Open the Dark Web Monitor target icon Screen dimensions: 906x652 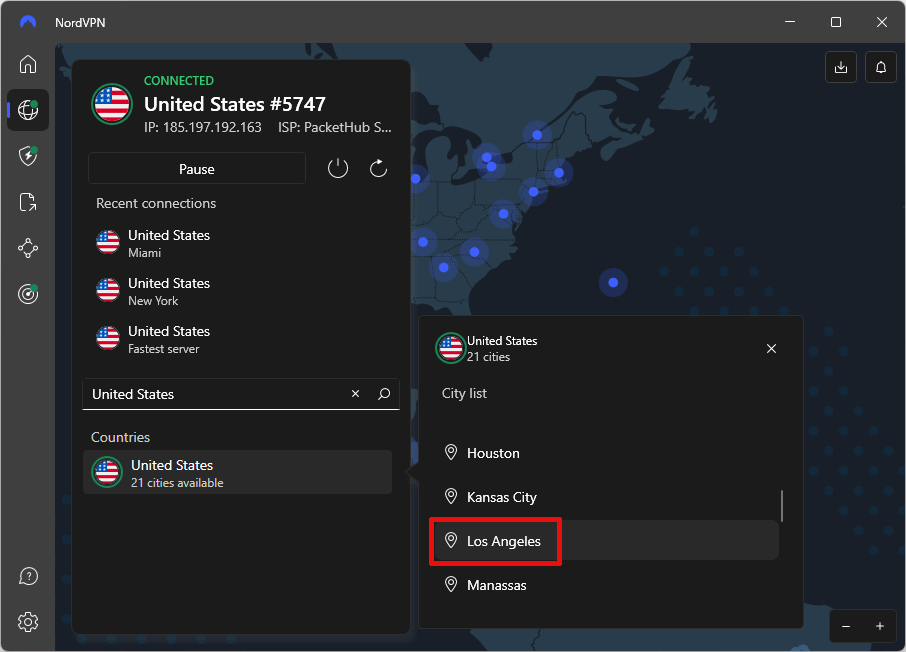point(28,294)
